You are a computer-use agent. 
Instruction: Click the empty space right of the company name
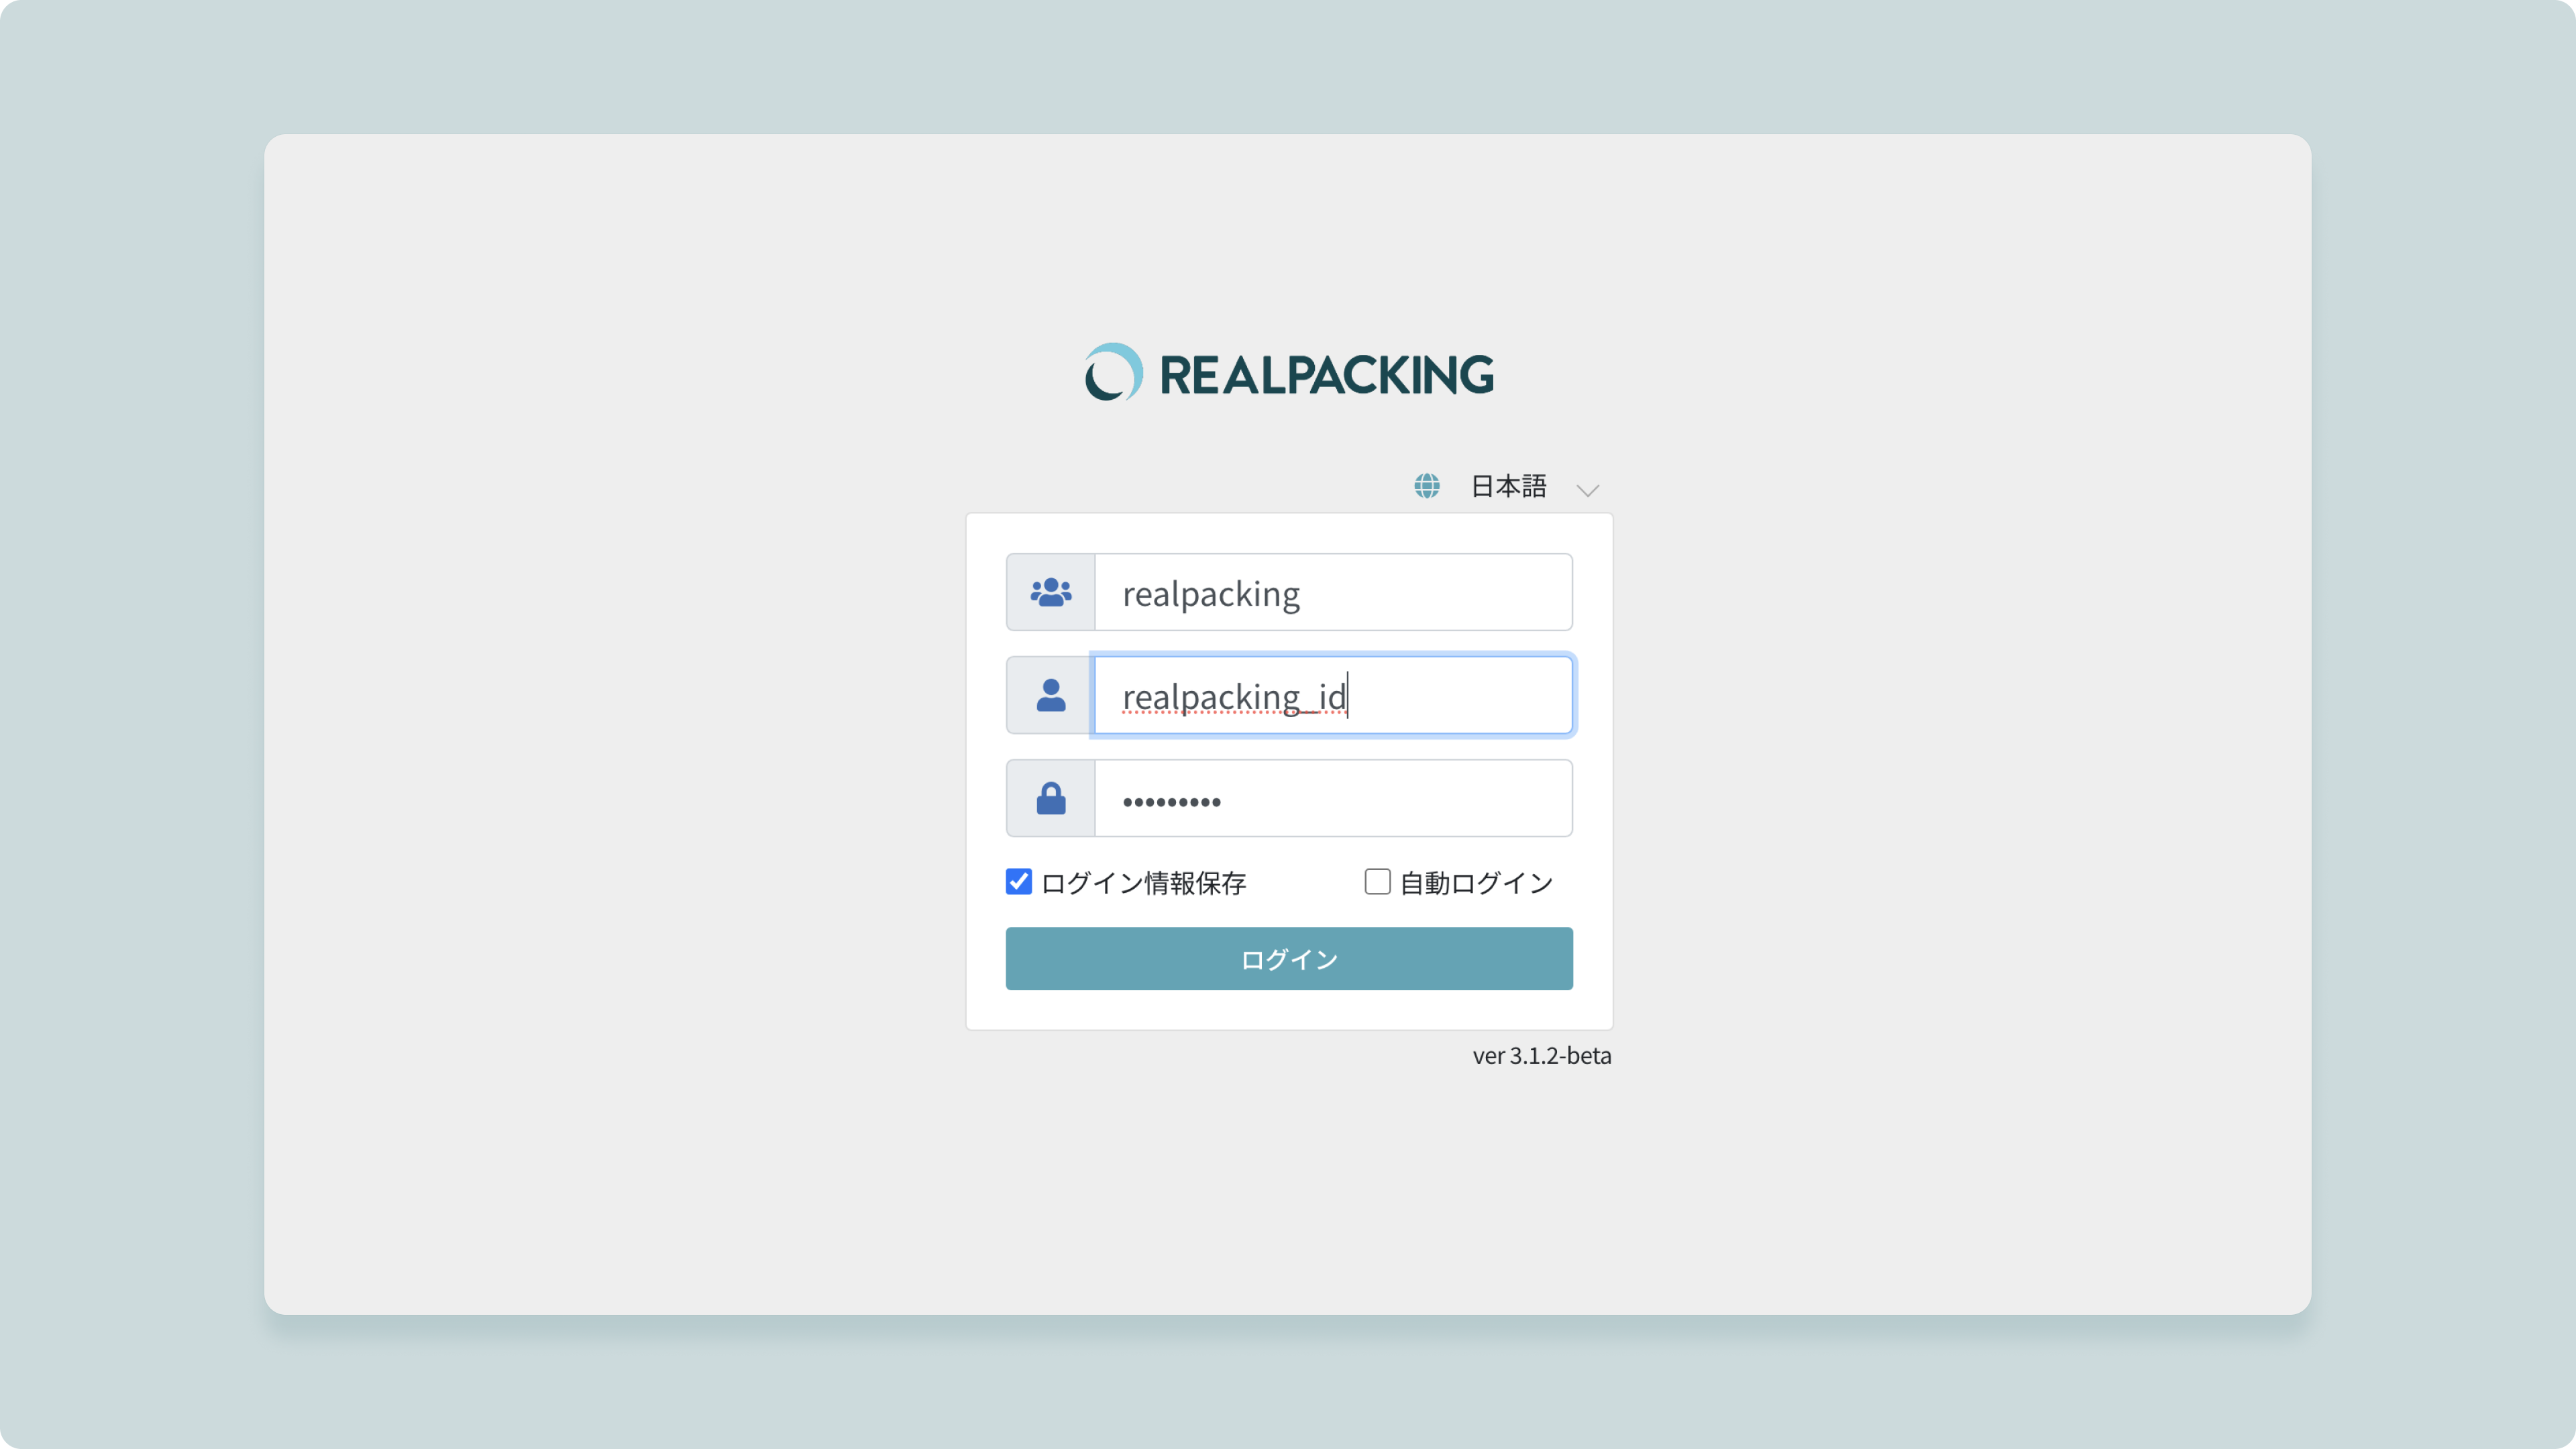pos(1440,592)
